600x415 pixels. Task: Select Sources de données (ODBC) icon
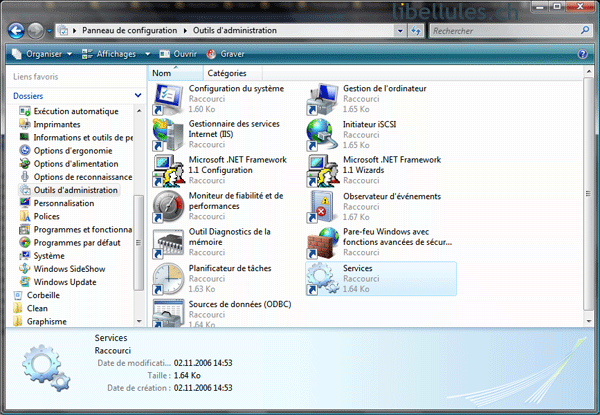[168, 313]
